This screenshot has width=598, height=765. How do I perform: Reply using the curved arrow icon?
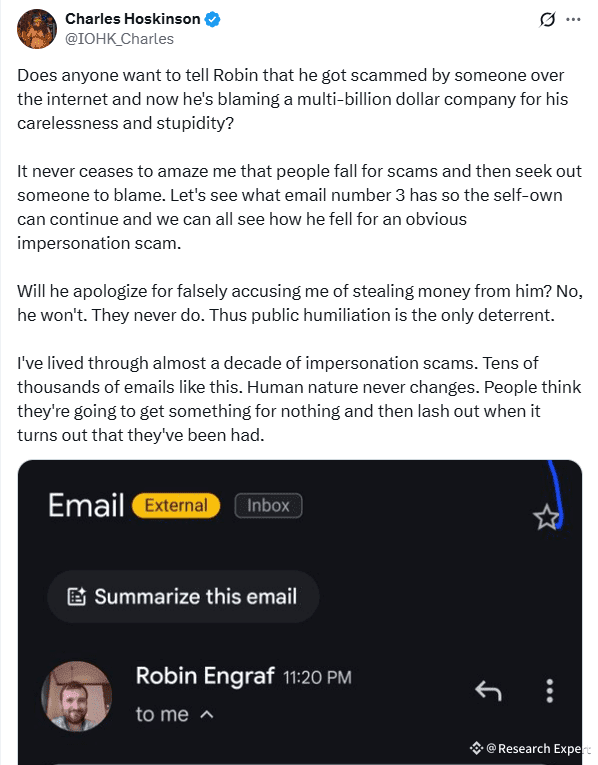(x=488, y=690)
